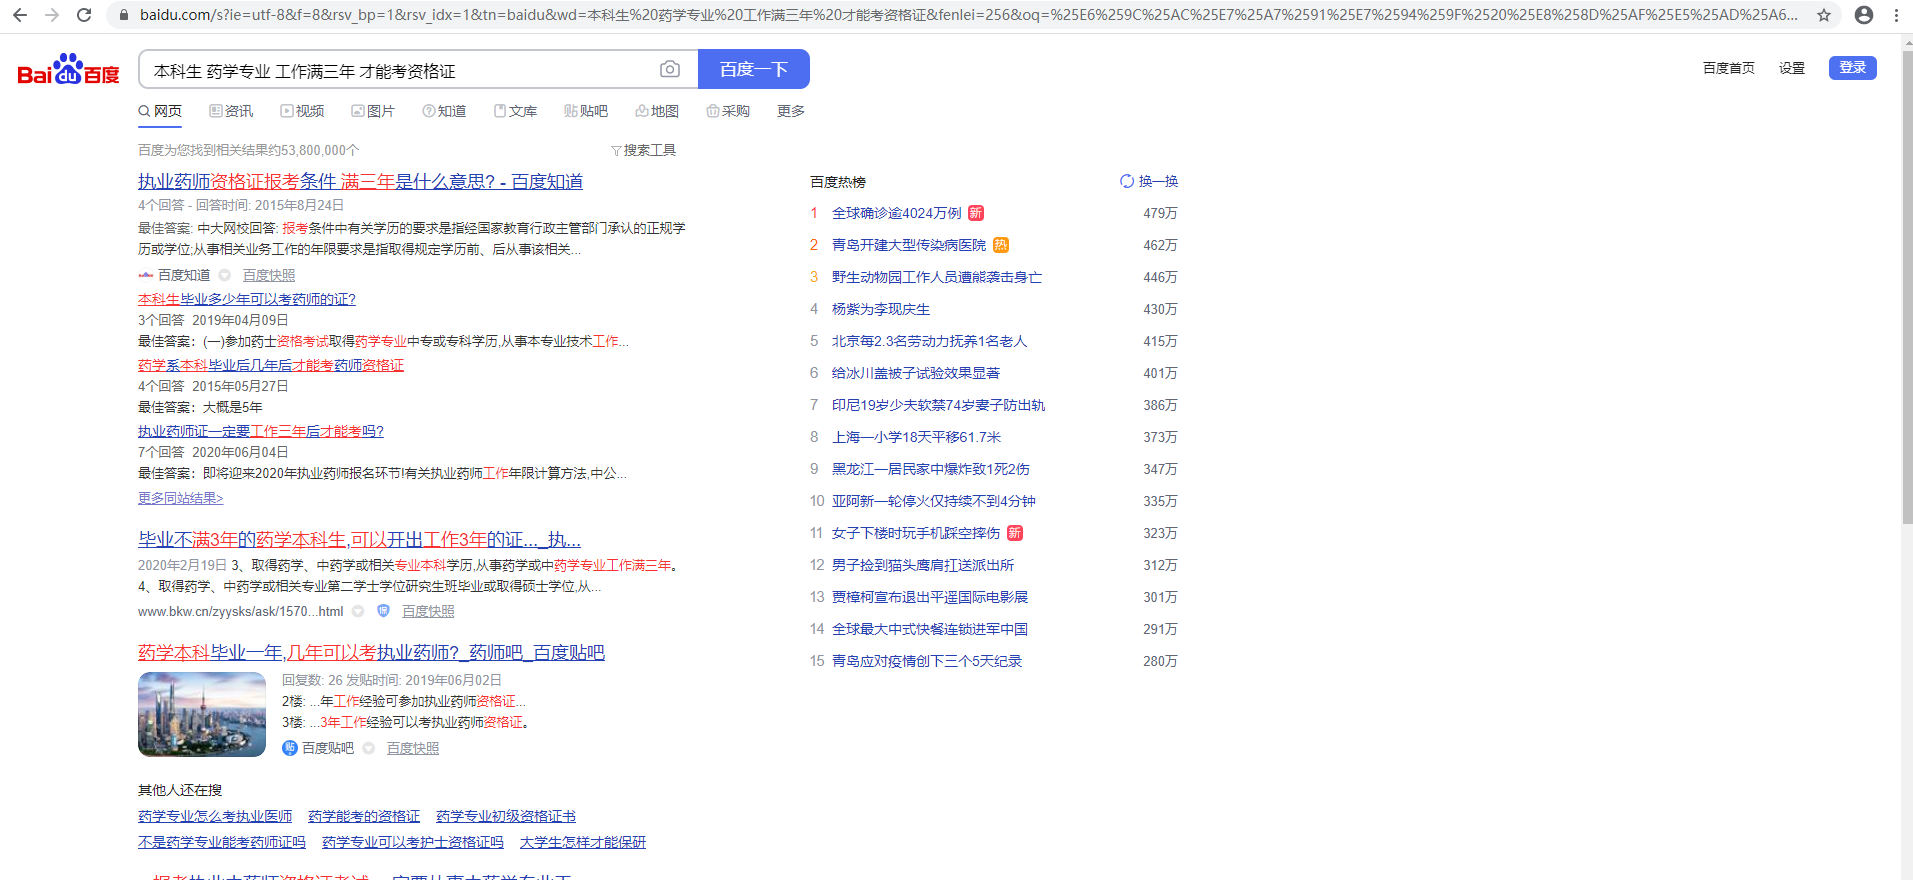Click the browser forward arrow
Image resolution: width=1913 pixels, height=880 pixels.
[52, 15]
